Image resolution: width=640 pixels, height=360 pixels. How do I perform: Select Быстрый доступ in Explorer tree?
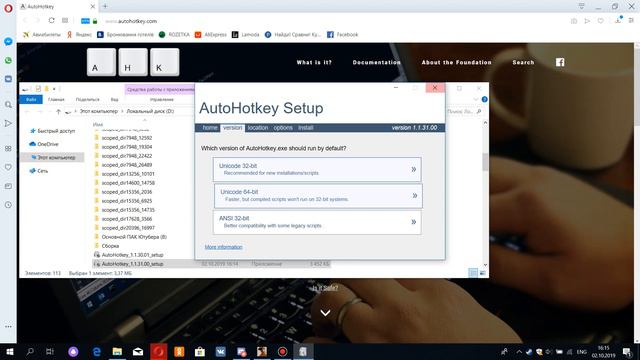pyautogui.click(x=52, y=131)
